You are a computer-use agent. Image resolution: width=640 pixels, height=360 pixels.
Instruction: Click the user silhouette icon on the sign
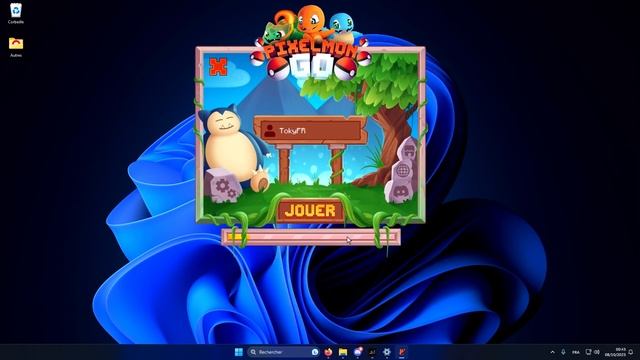click(x=270, y=131)
